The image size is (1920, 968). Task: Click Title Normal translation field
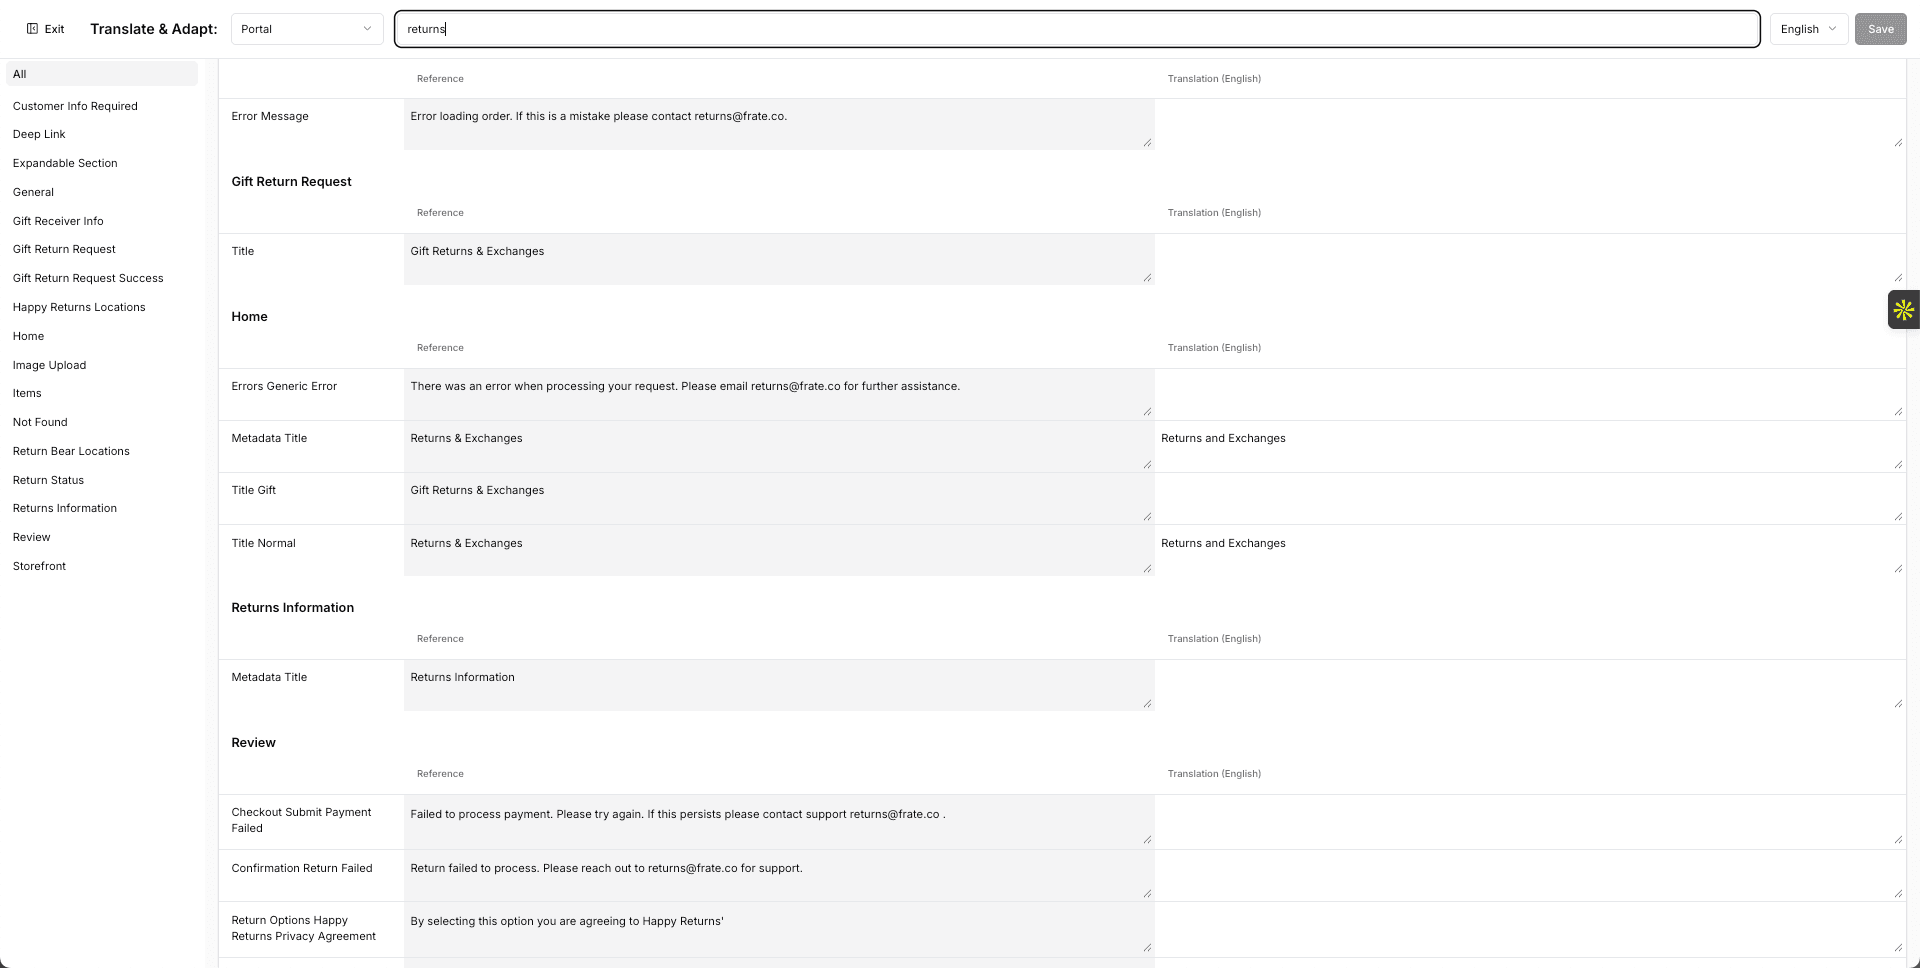1528,550
